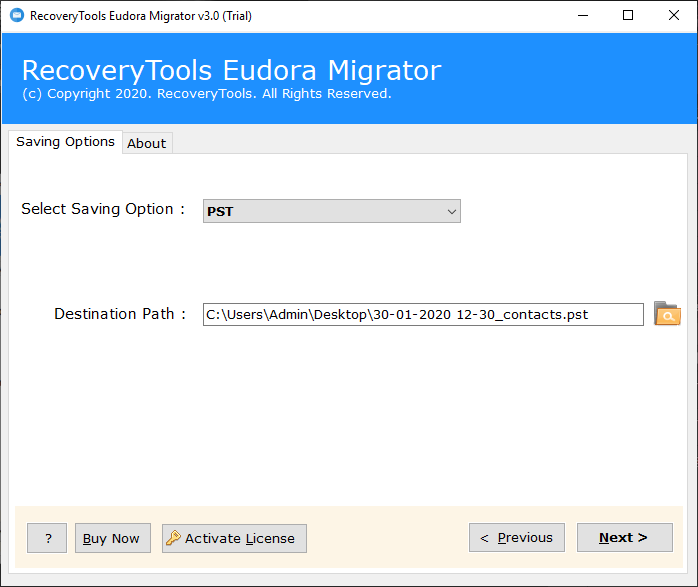
Task: Minimize the Eudora Migrator window
Action: [583, 16]
